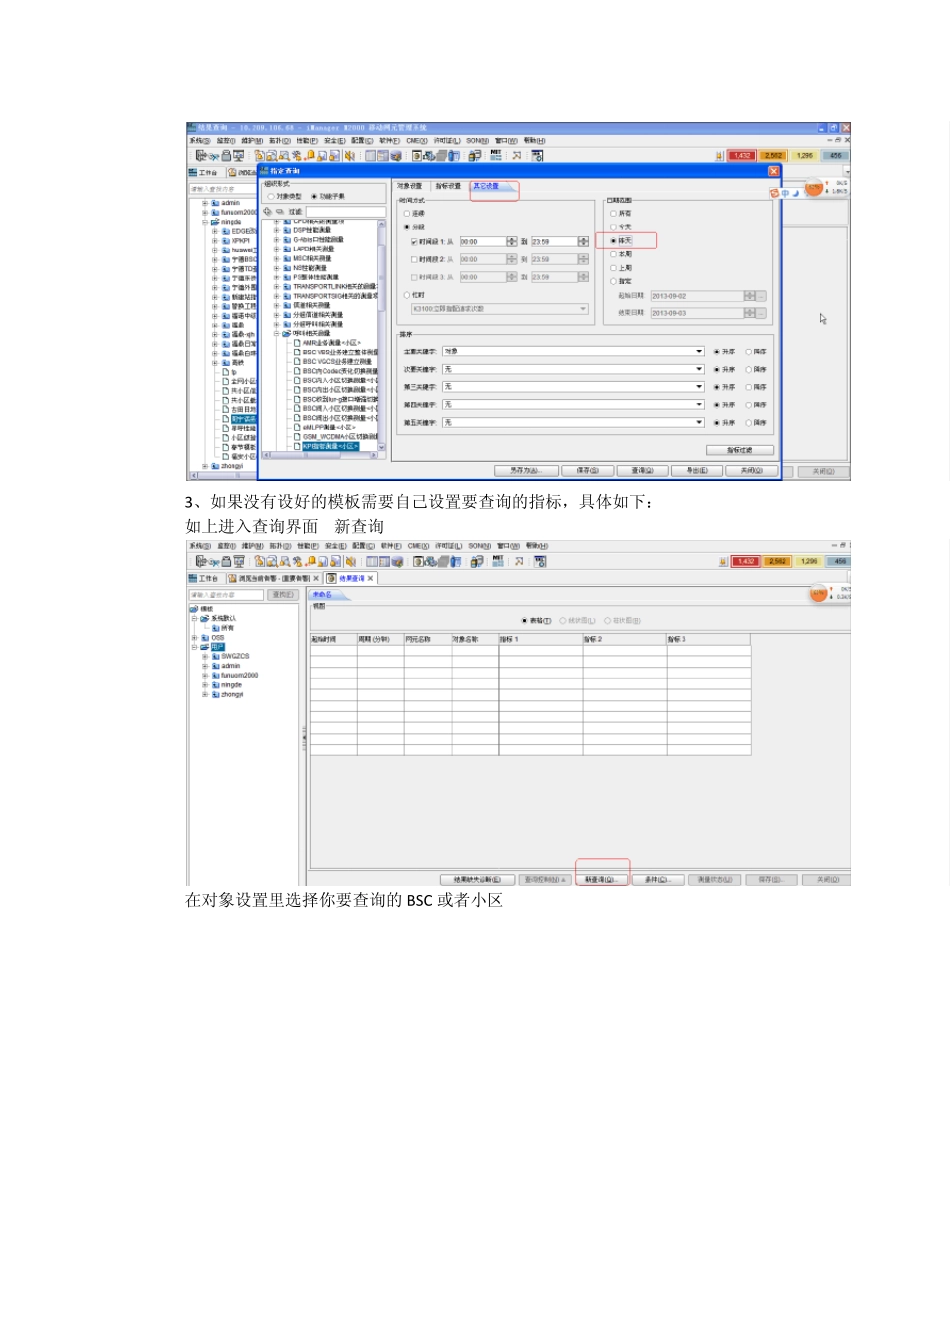Click the 另存为 button in the dialog
Screen dimensions: 950x1344
tap(524, 470)
